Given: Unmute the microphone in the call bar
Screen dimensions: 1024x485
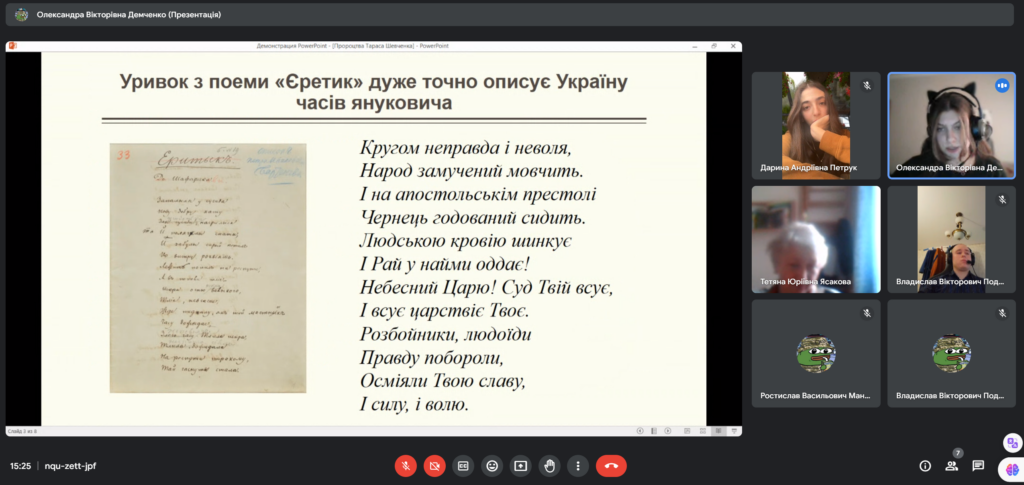Looking at the screenshot, I should tap(406, 465).
